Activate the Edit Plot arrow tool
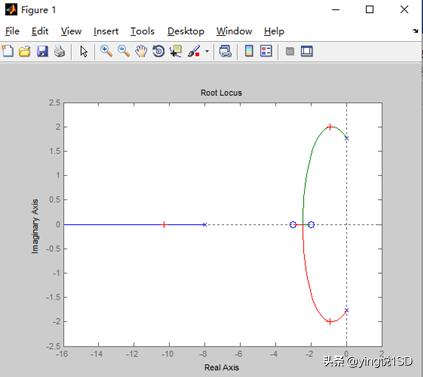The image size is (423, 377). (83, 51)
